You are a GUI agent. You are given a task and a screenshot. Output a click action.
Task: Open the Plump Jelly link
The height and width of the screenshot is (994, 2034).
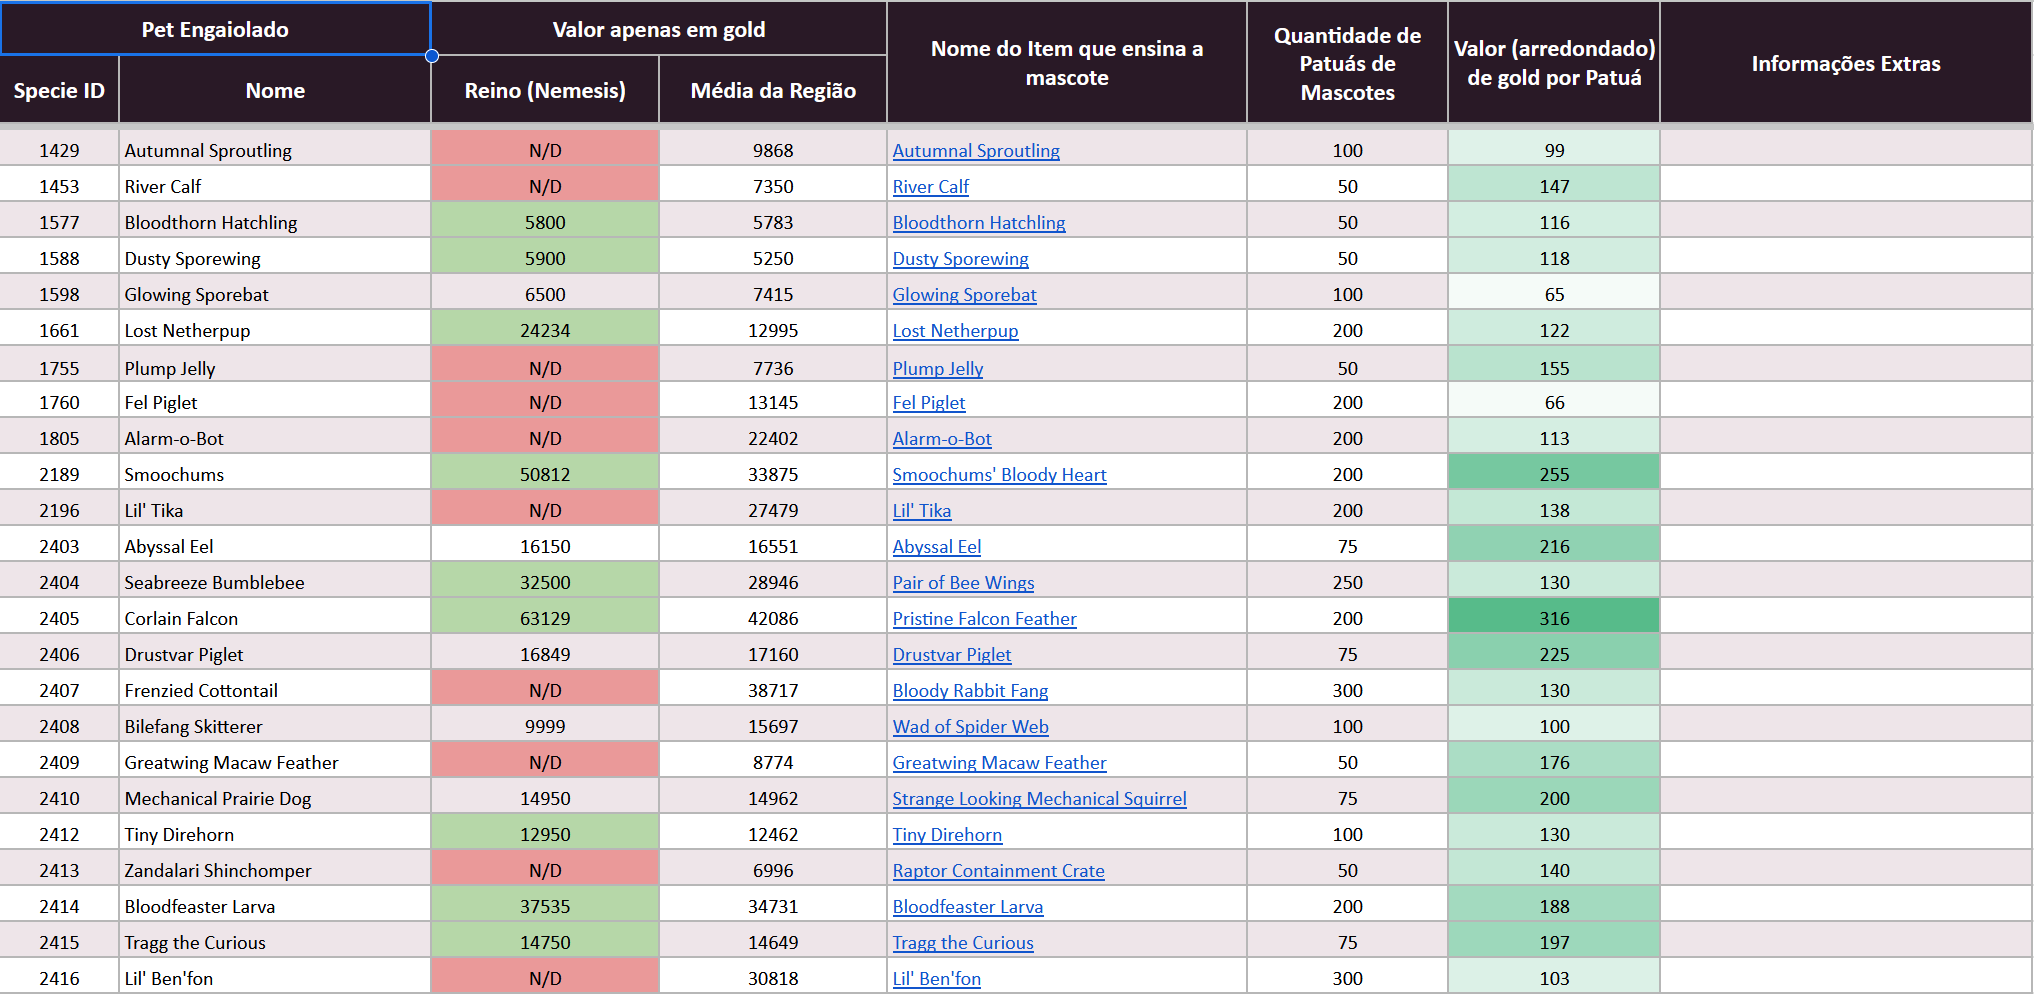point(938,368)
